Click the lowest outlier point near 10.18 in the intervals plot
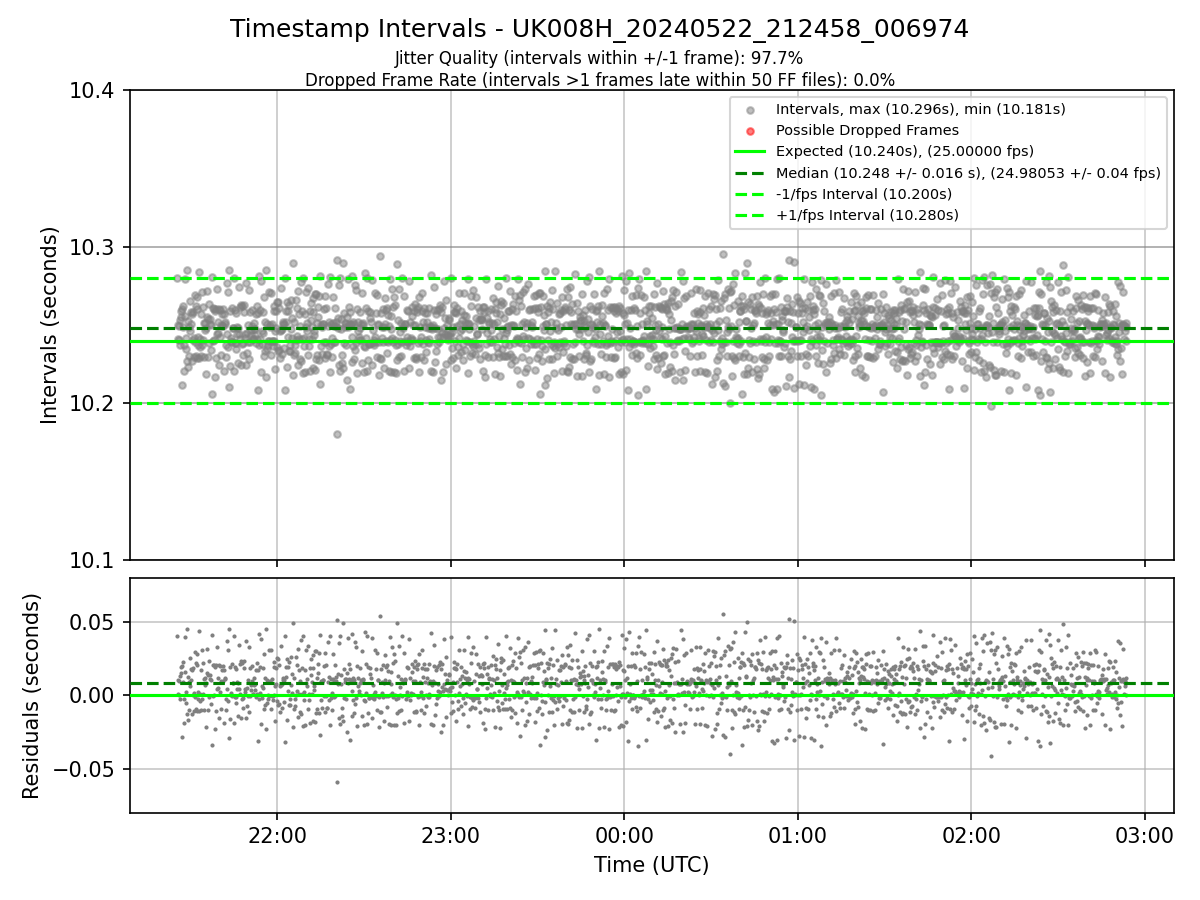 coord(337,434)
